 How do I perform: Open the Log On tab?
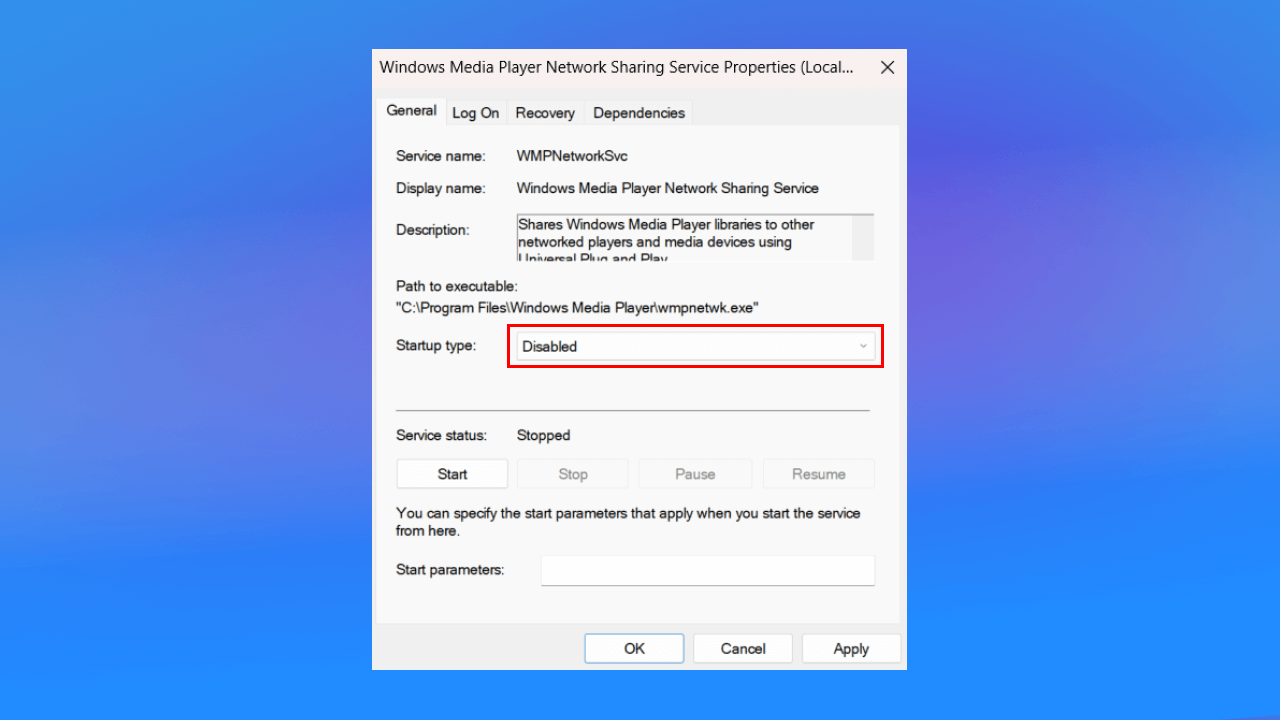click(x=475, y=113)
